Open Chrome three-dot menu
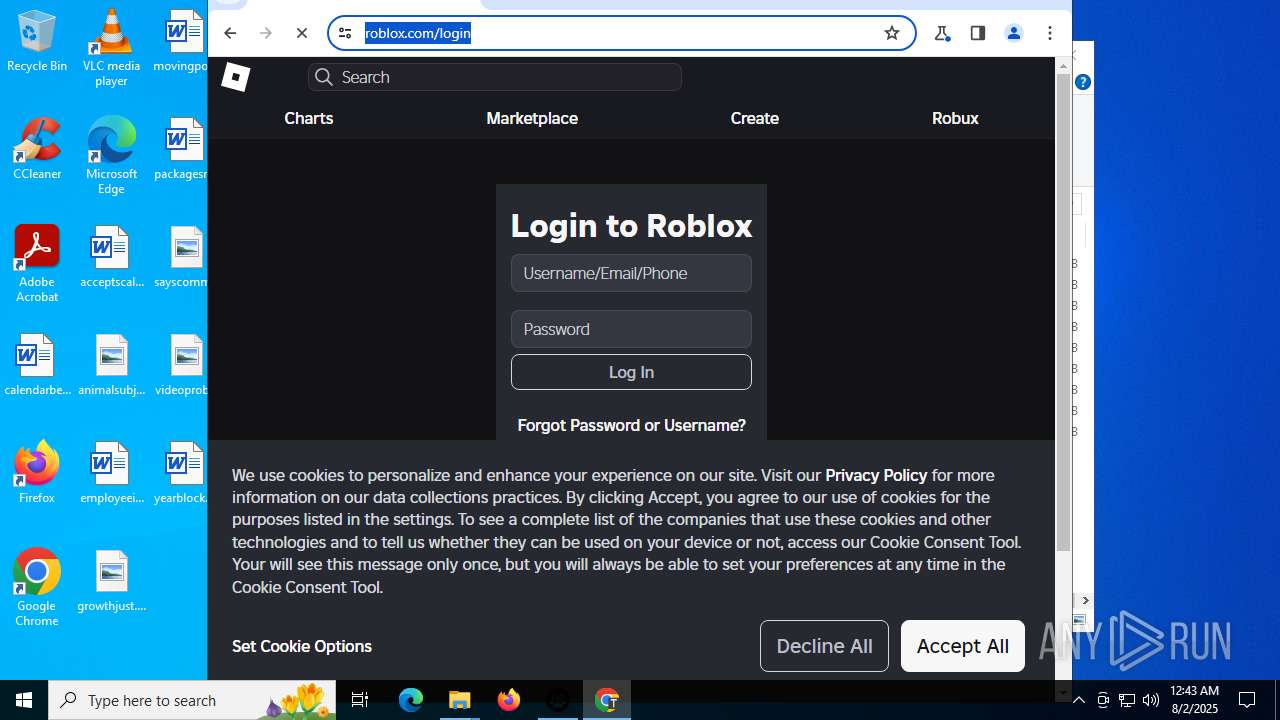The height and width of the screenshot is (720, 1280). [1050, 33]
